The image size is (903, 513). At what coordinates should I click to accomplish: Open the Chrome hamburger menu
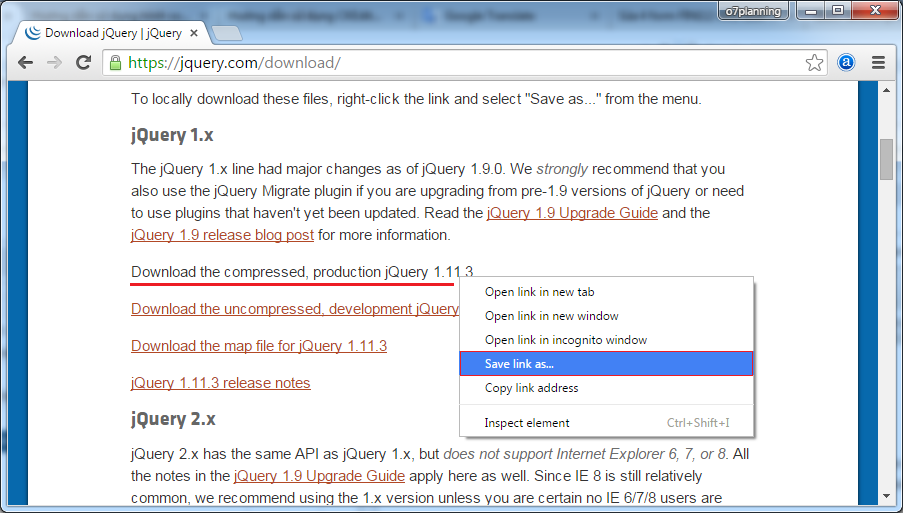pyautogui.click(x=878, y=62)
